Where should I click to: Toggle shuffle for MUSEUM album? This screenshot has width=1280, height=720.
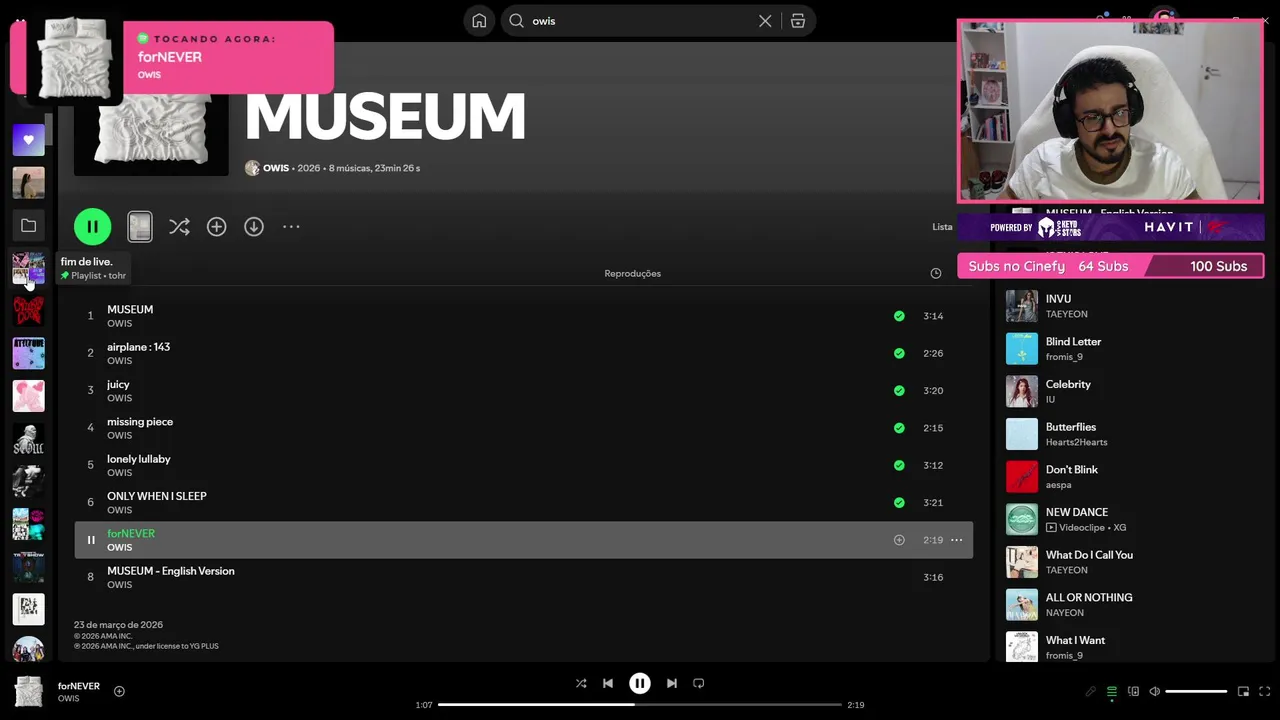pyautogui.click(x=179, y=227)
